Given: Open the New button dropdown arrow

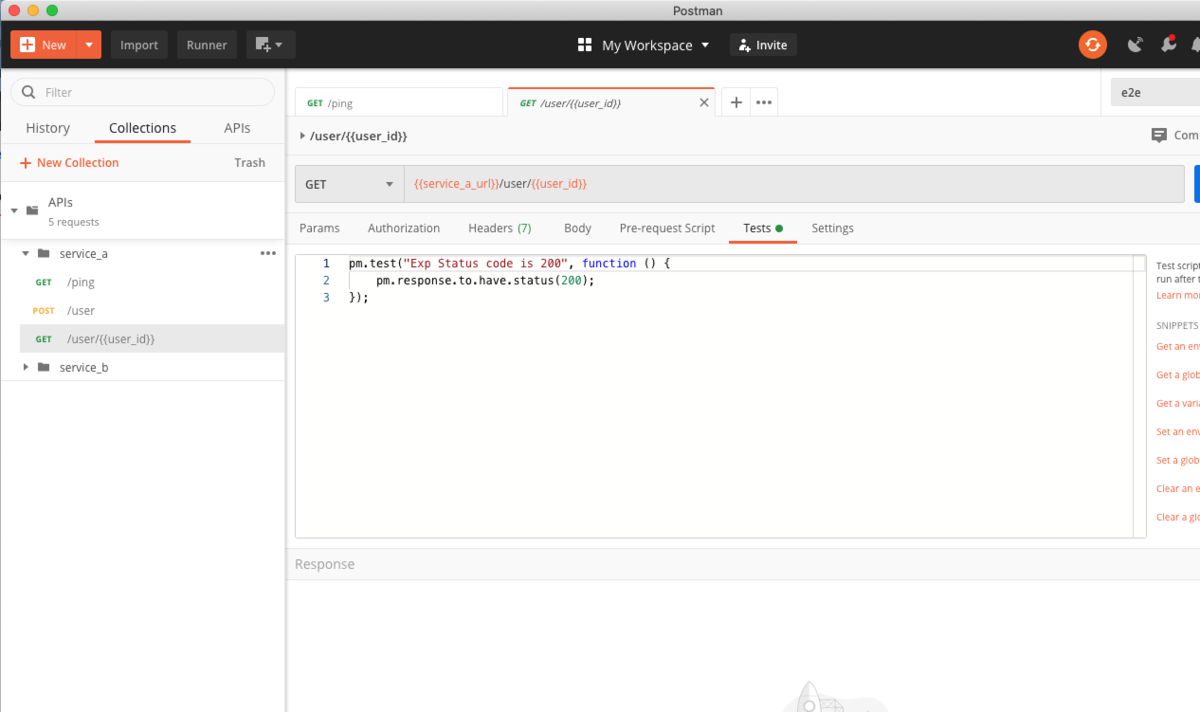Looking at the screenshot, I should tap(89, 45).
